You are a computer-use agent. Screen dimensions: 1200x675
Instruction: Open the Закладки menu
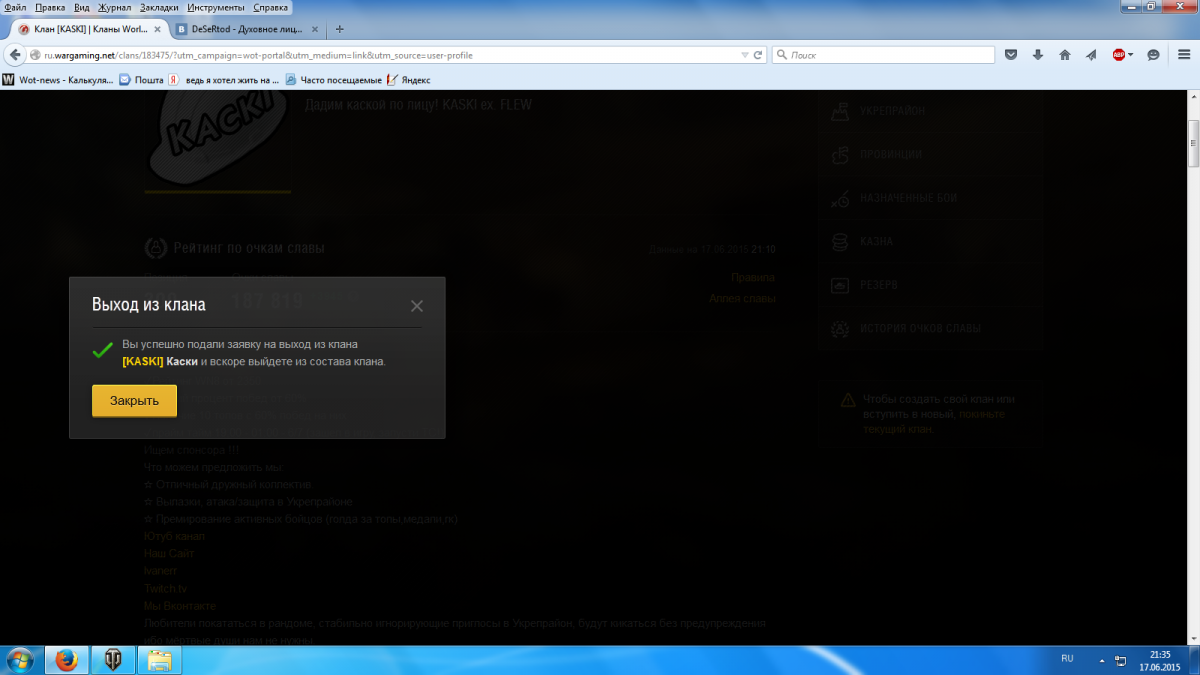coord(160,7)
